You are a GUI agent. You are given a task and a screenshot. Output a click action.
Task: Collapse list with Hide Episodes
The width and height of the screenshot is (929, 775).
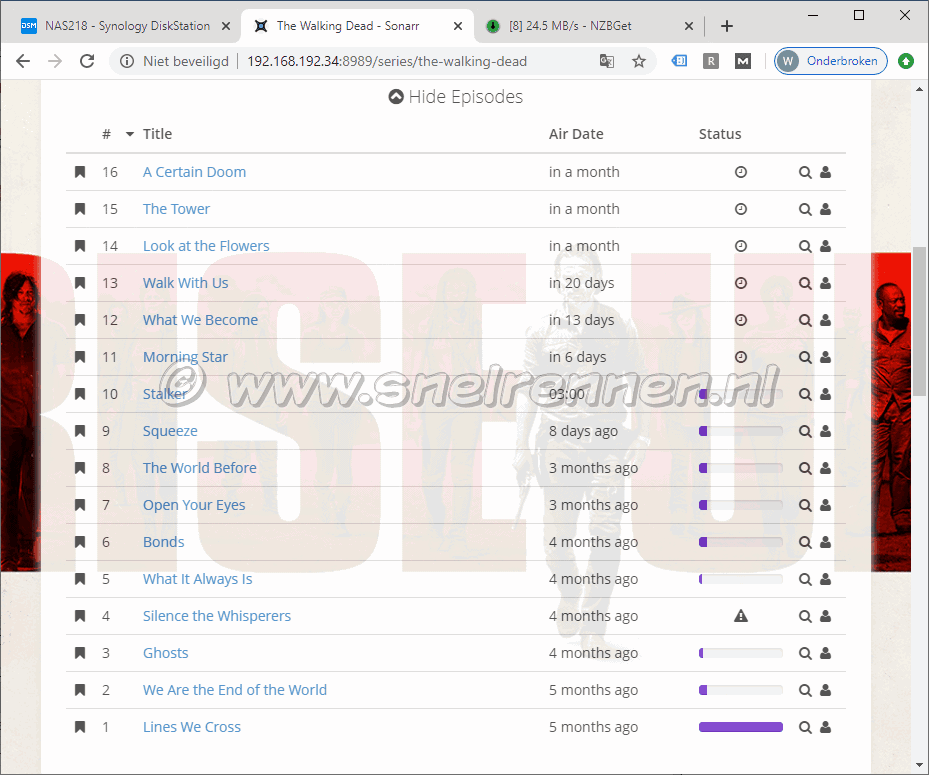tap(456, 97)
